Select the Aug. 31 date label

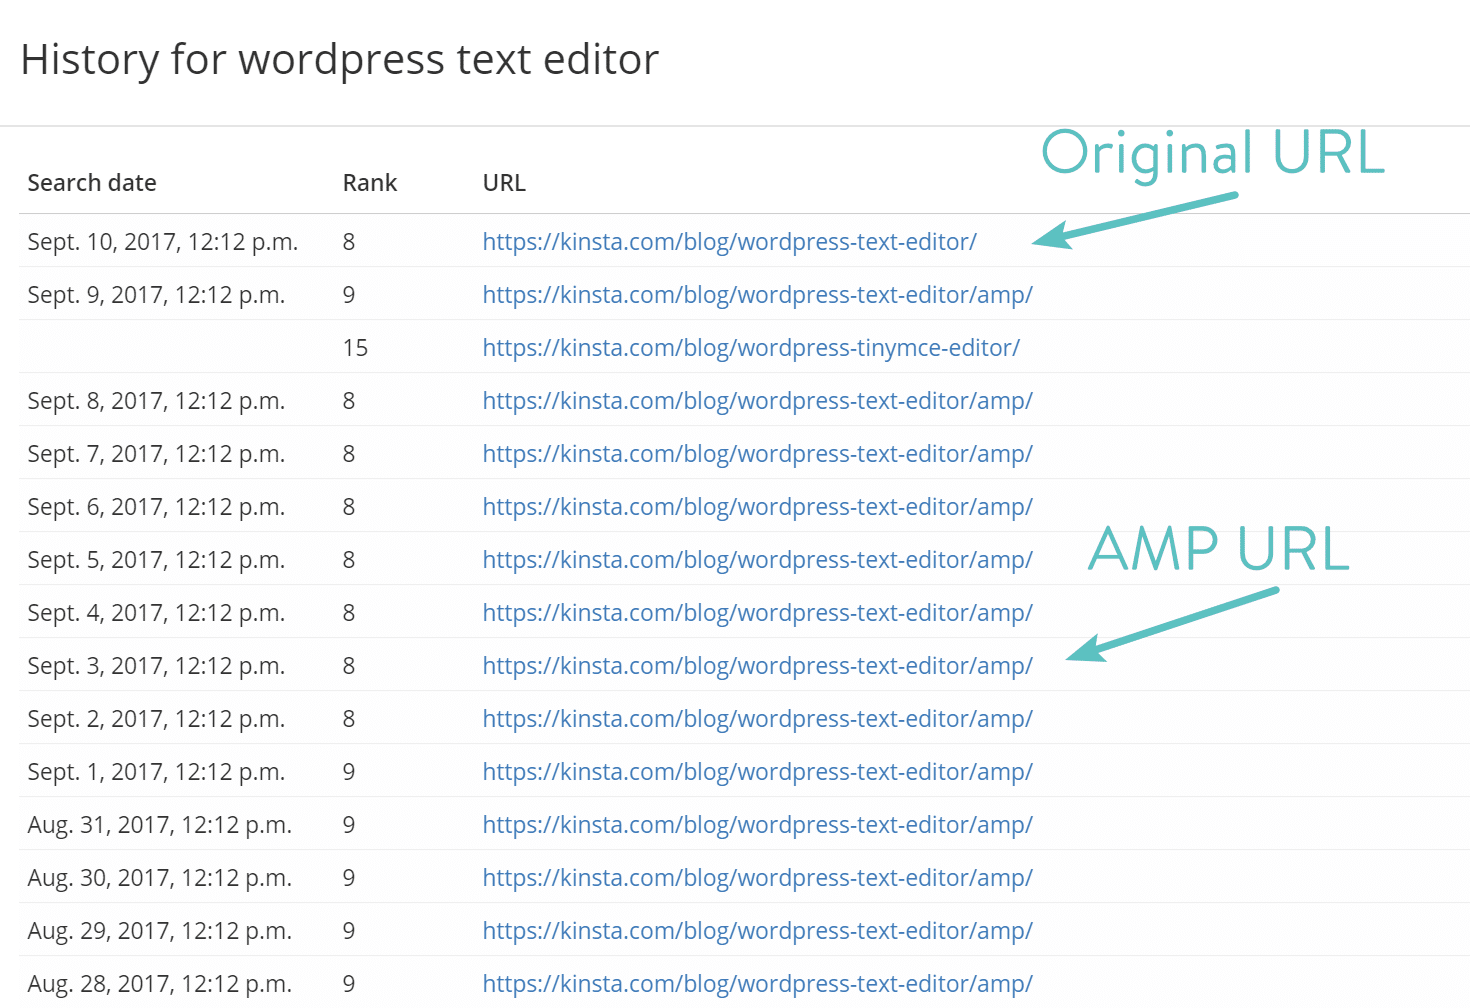[159, 824]
